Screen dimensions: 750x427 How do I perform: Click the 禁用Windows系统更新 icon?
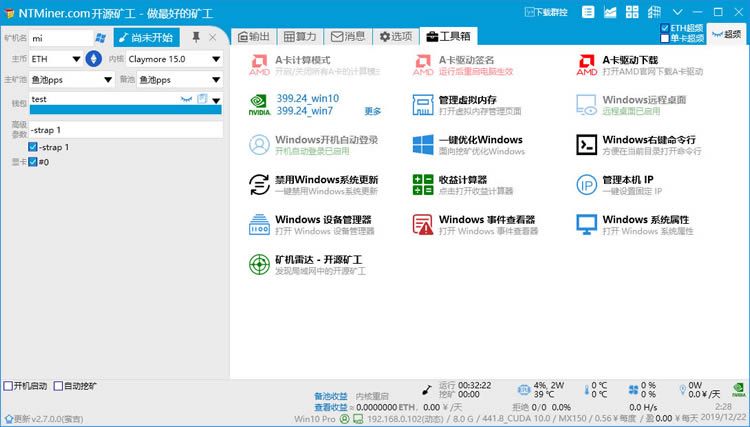pos(259,185)
